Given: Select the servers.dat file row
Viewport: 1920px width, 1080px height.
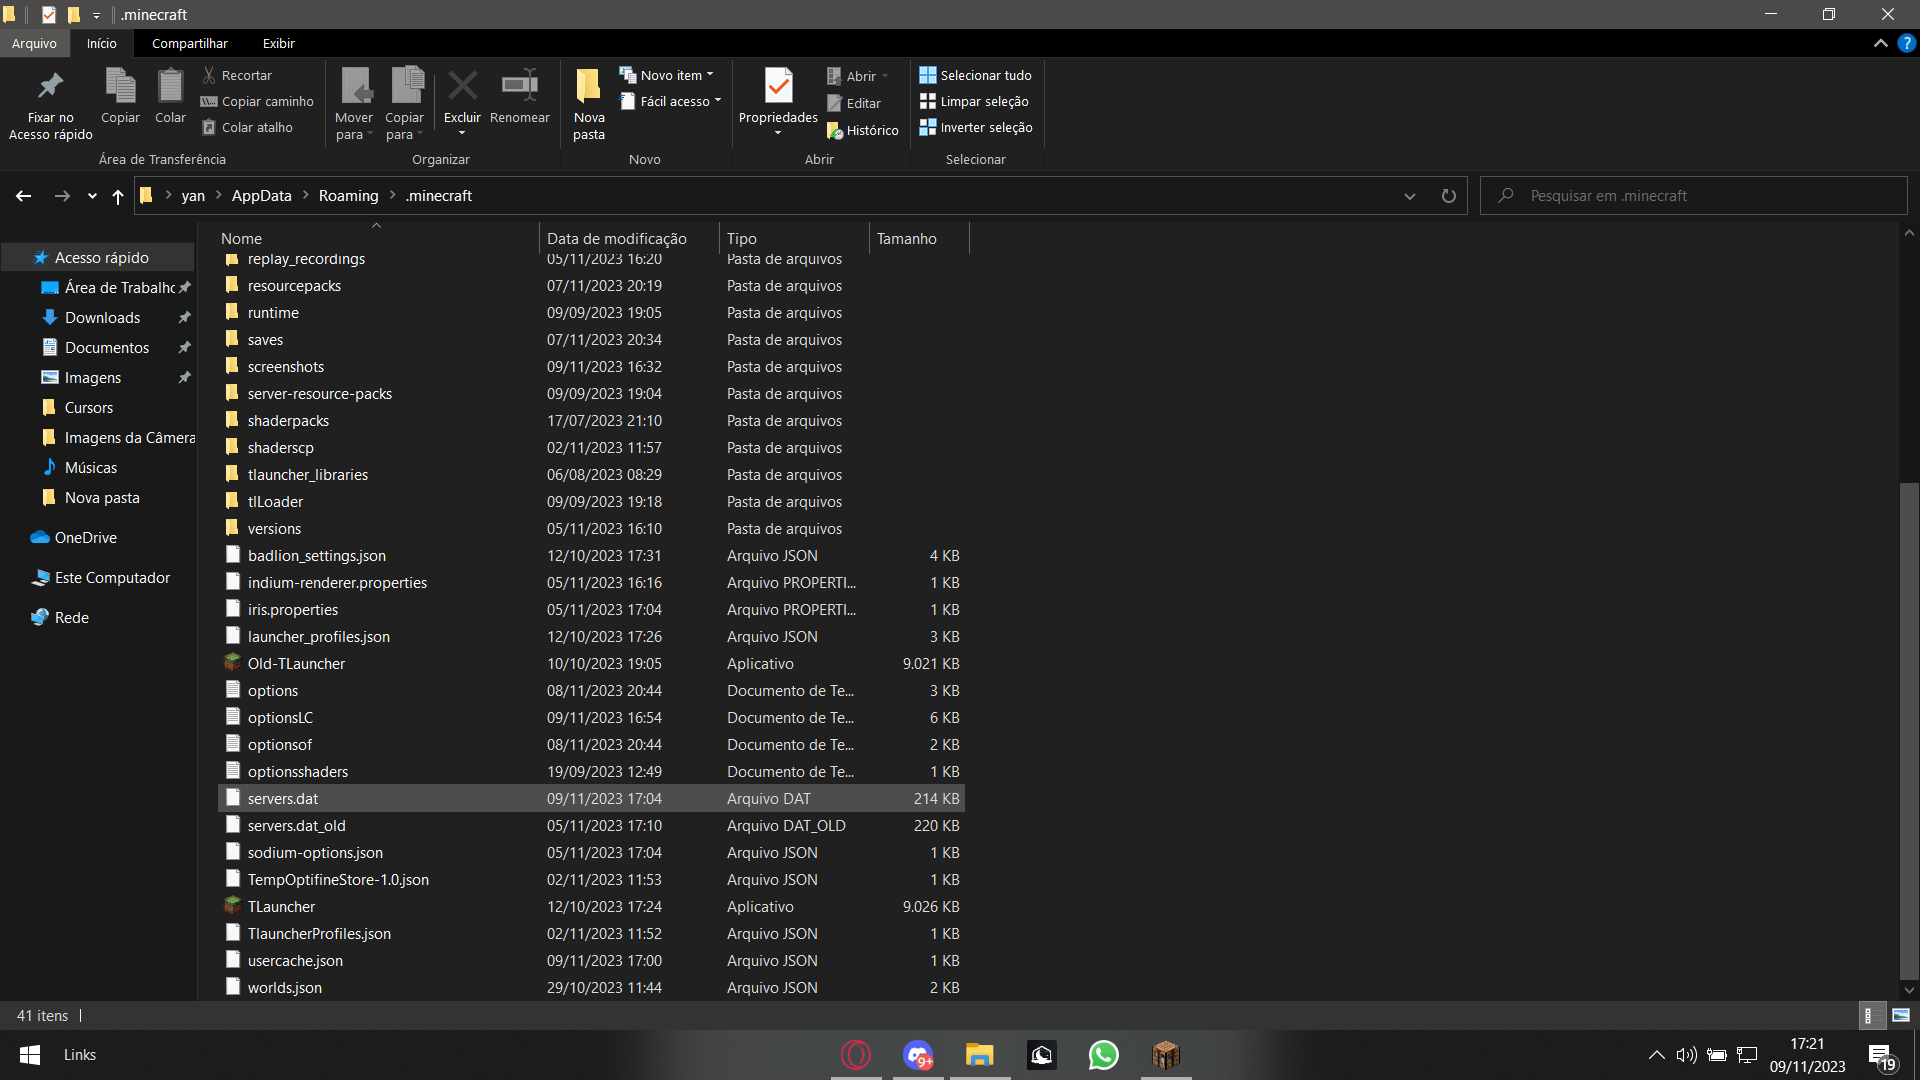Looking at the screenshot, I should [591, 799].
